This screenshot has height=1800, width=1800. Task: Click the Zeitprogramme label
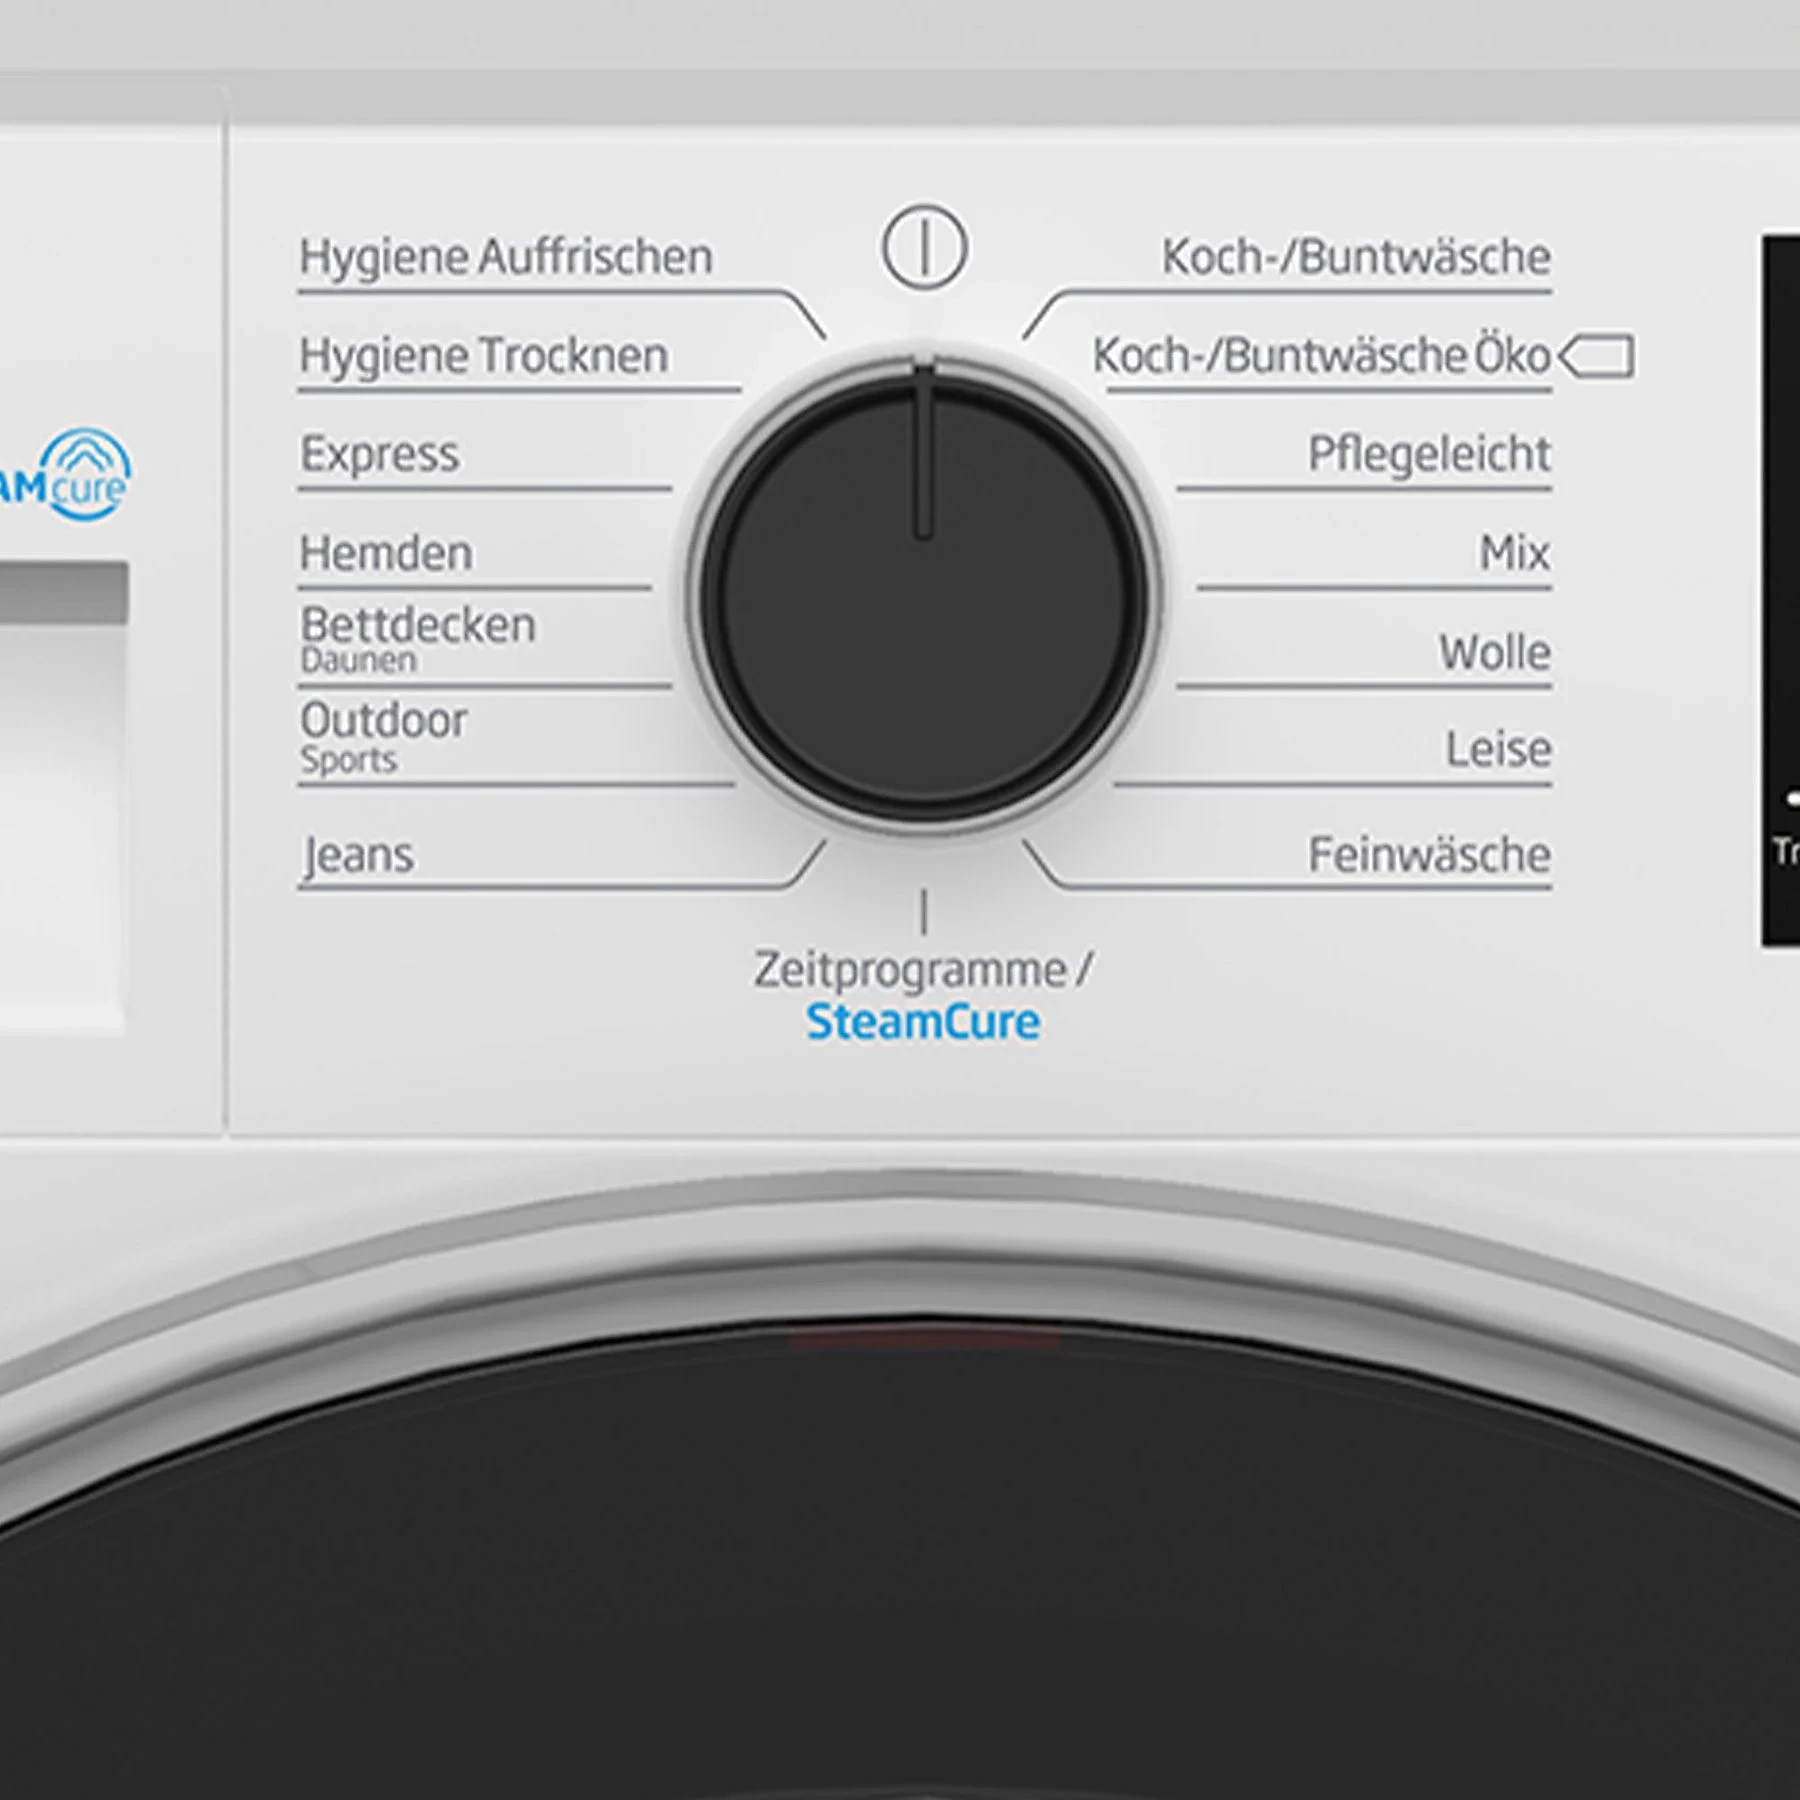[910, 970]
